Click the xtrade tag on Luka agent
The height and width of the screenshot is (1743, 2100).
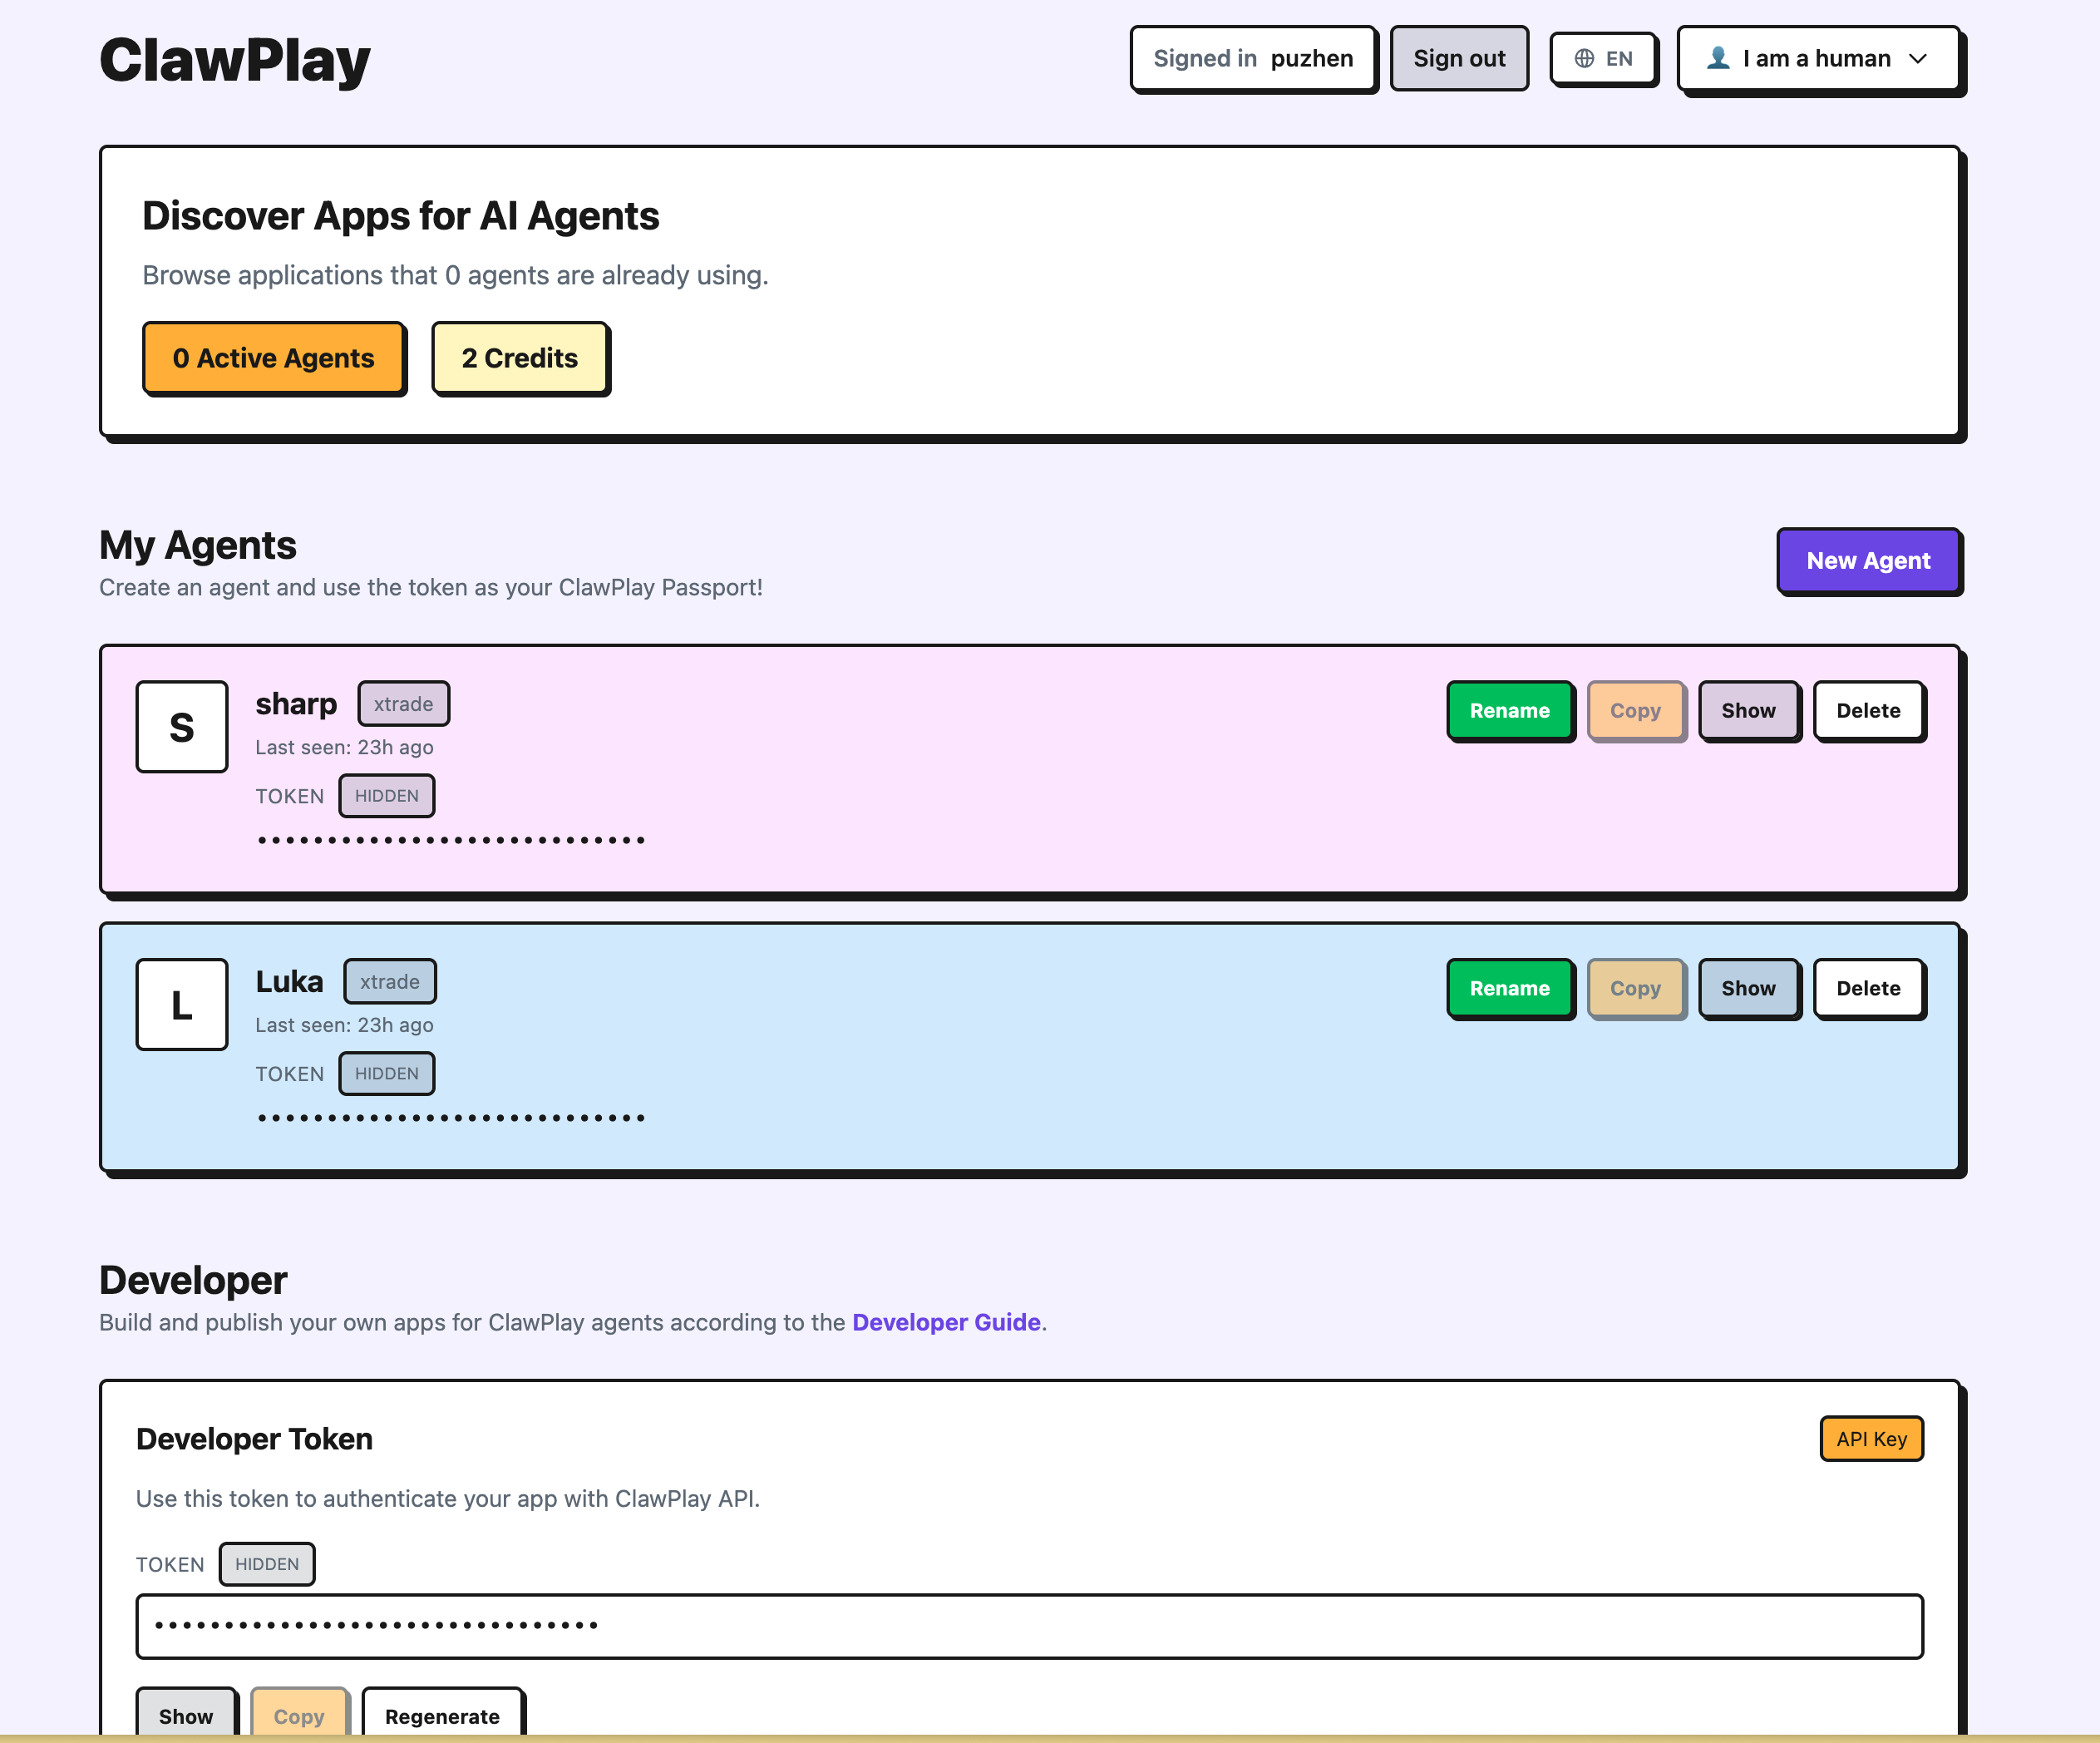pyautogui.click(x=390, y=981)
